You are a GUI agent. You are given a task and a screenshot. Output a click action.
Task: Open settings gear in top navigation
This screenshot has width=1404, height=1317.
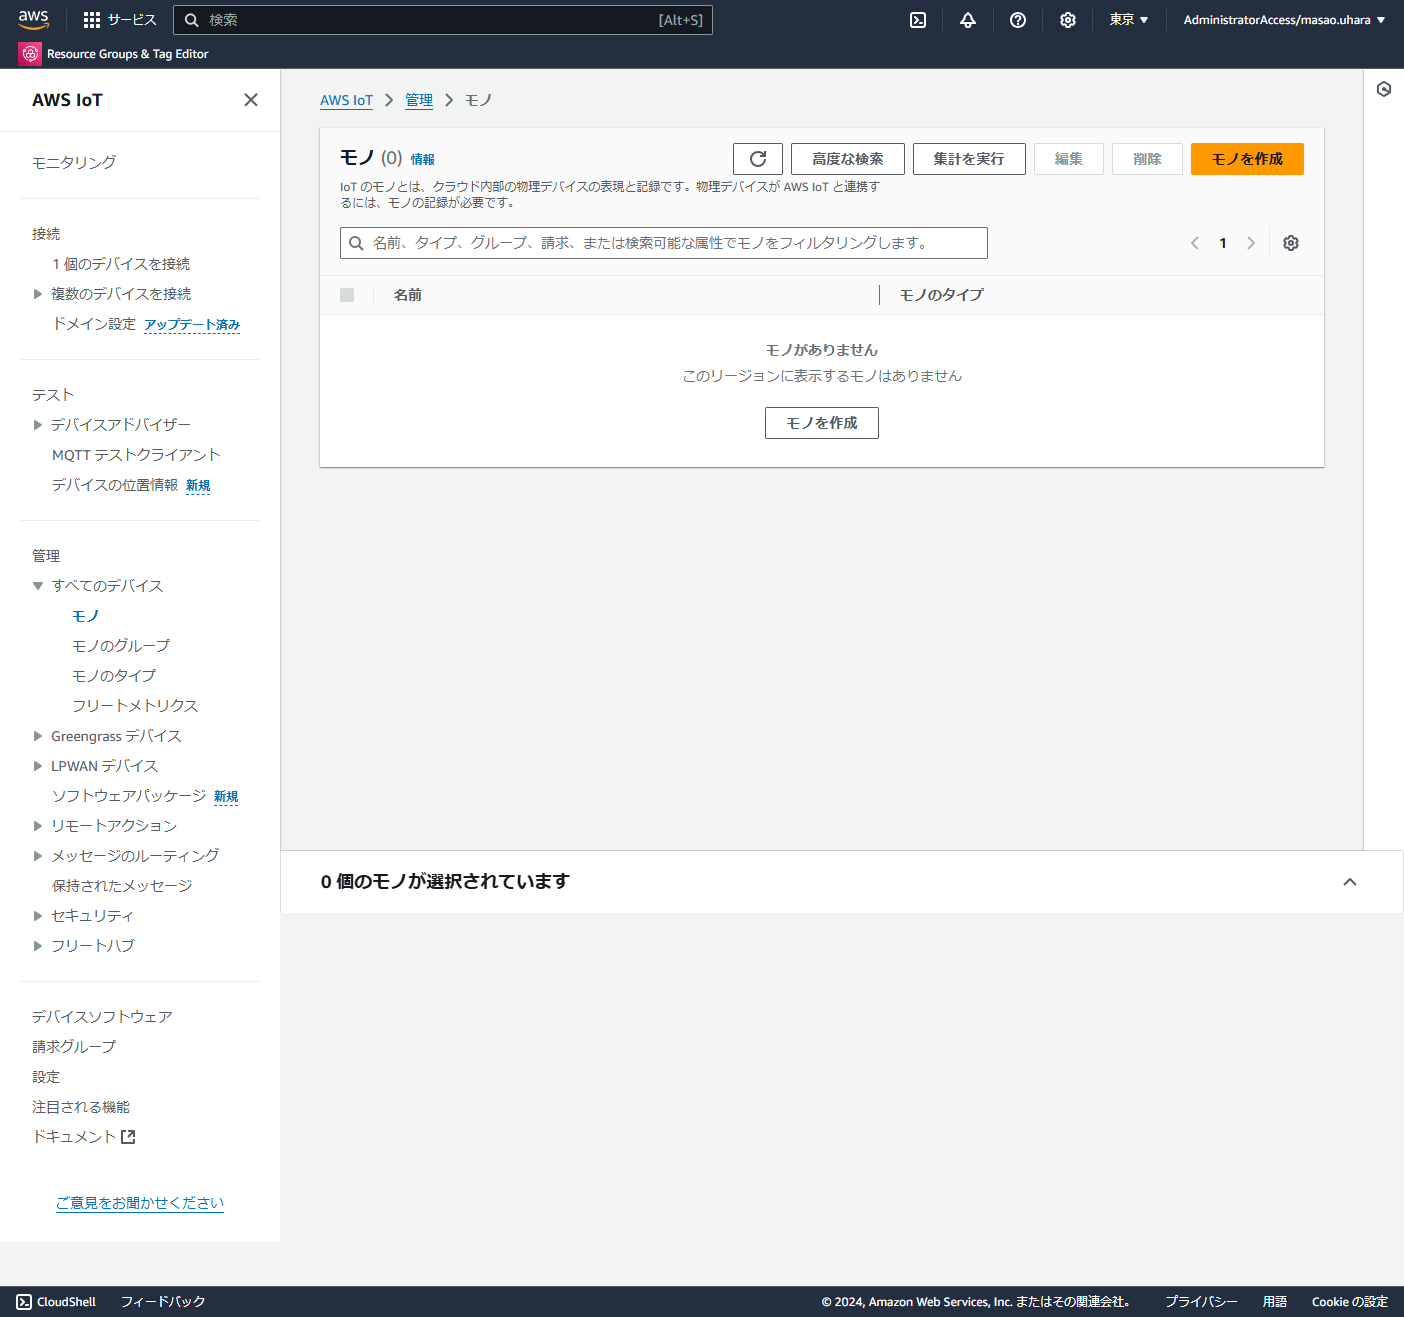[1068, 20]
